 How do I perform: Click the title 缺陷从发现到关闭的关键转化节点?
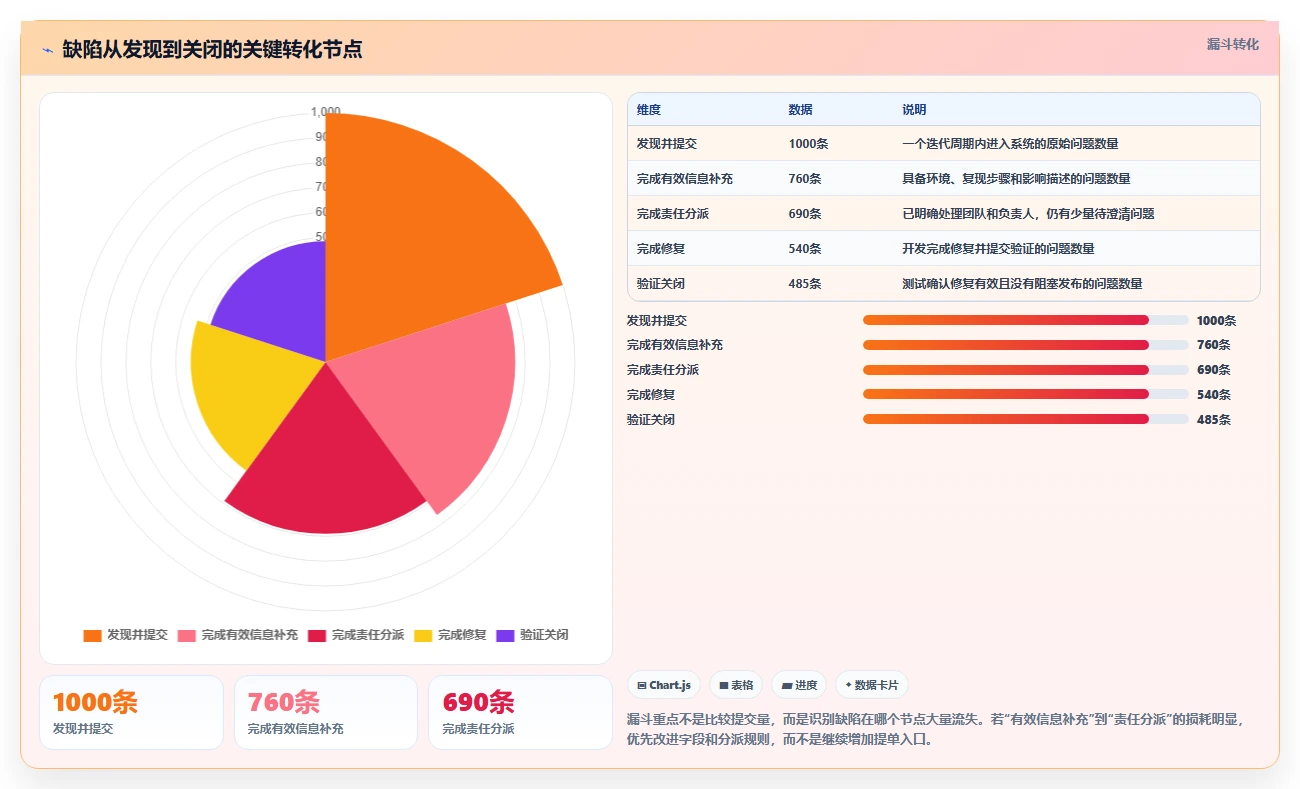pos(212,49)
